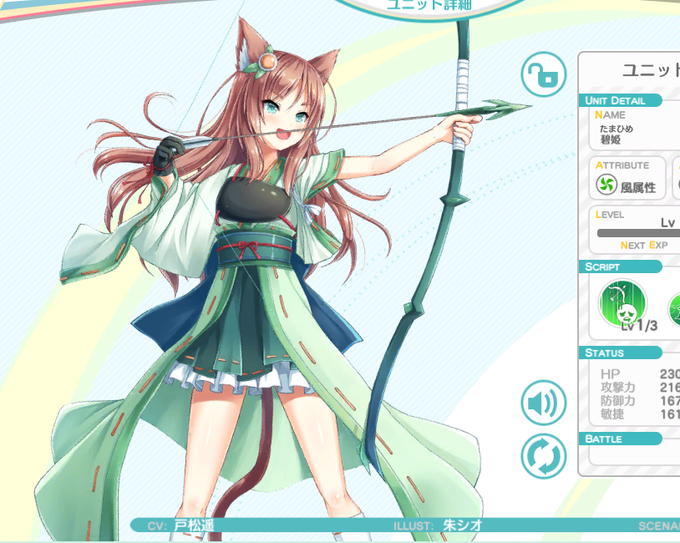Screen dimensions: 680x543
Task: Click the voice actor name 戸松遥
Action: point(194,526)
